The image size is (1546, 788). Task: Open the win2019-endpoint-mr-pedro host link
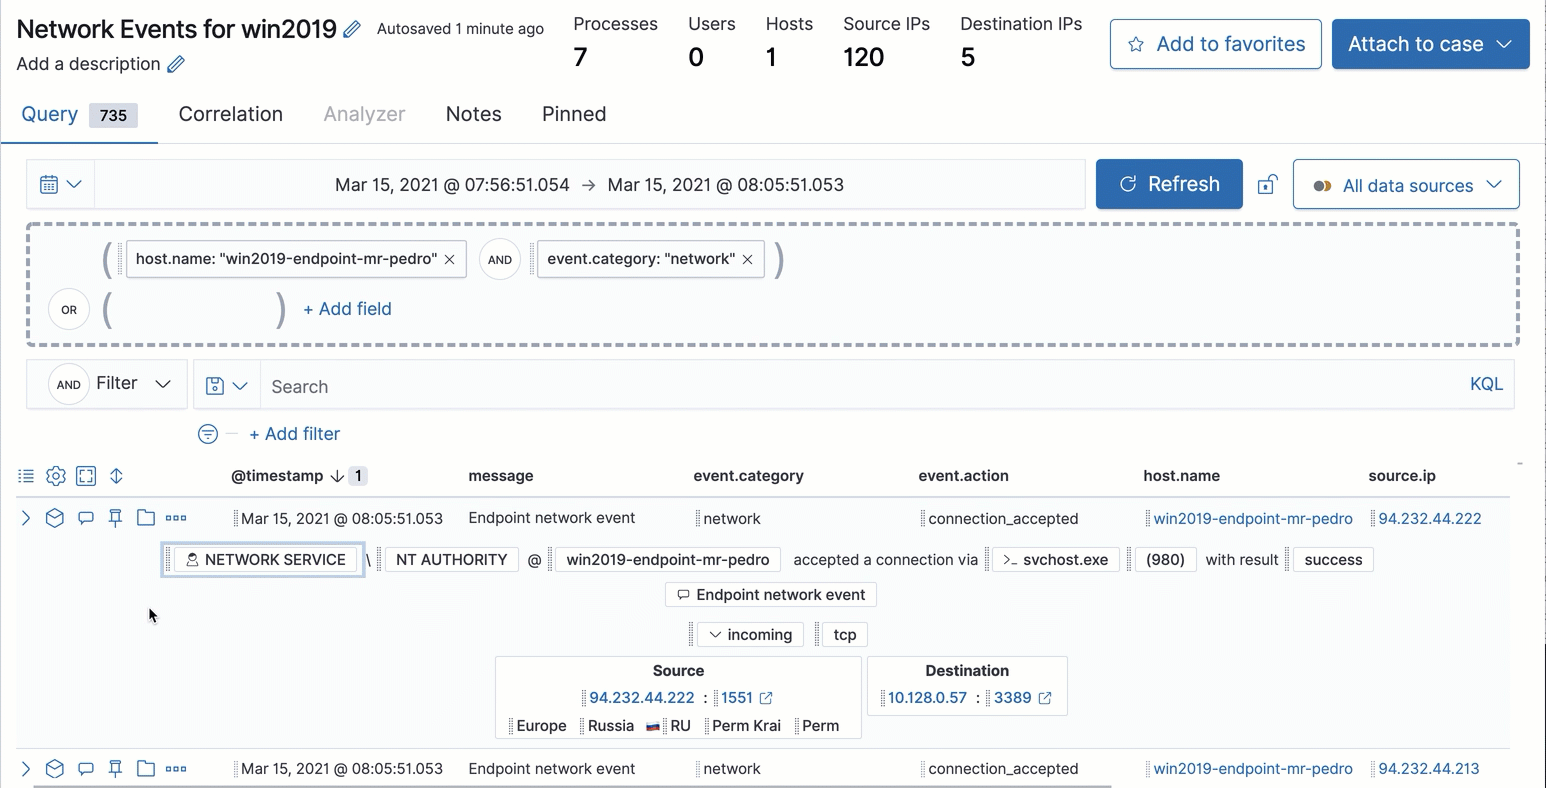click(x=1252, y=518)
